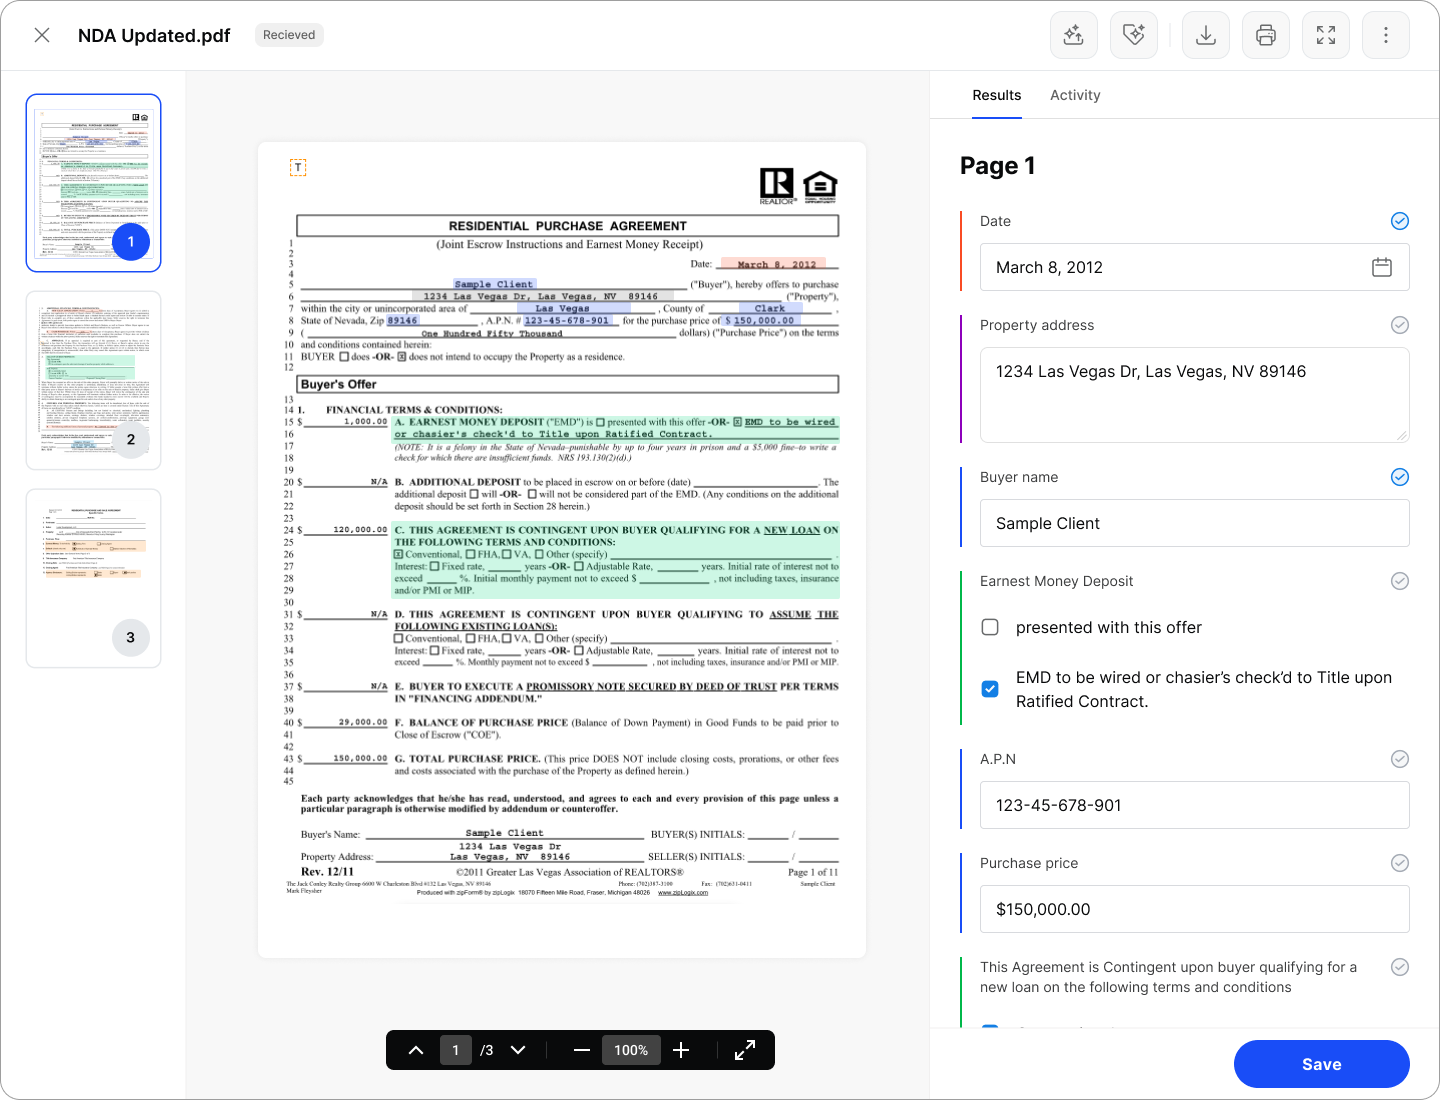Click the AI sparkle extract icon
Viewport: 1440px width, 1100px height.
pos(1074,36)
